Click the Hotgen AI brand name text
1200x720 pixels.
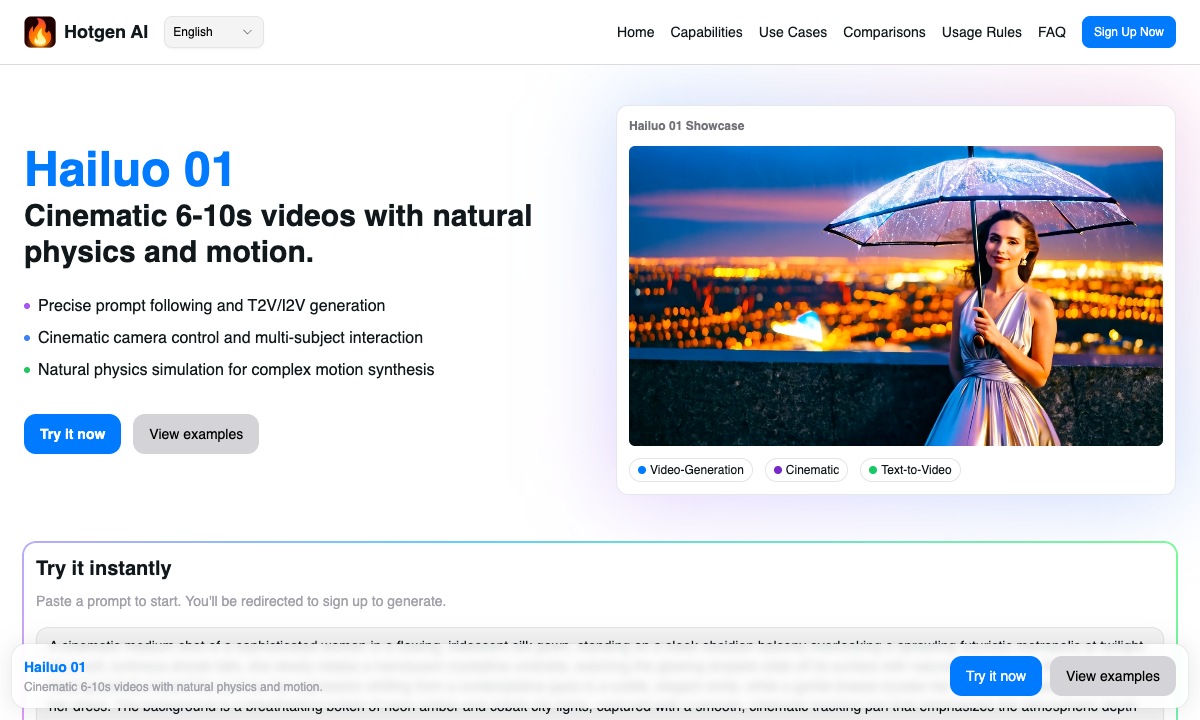point(106,32)
